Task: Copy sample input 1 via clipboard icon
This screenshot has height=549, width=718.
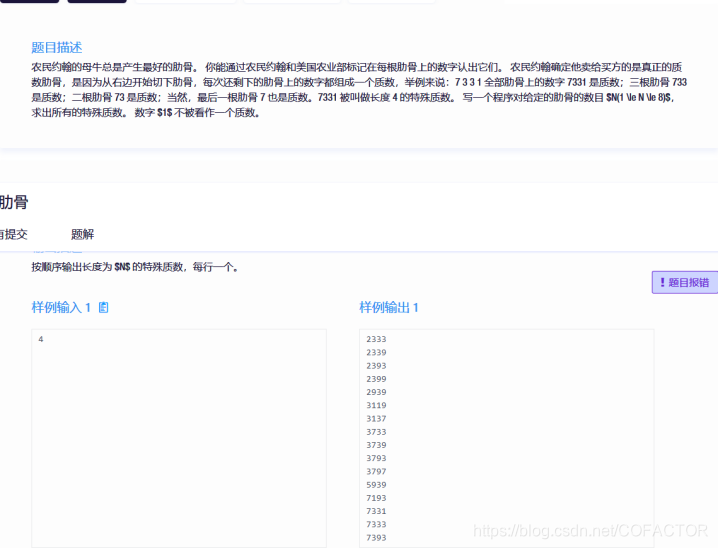Action: [x=103, y=308]
